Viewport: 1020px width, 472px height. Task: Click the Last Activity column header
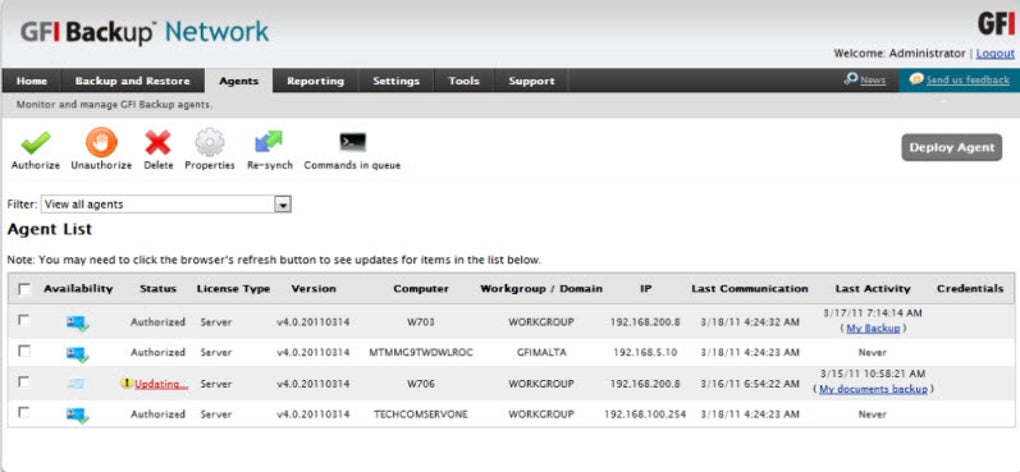pos(873,289)
